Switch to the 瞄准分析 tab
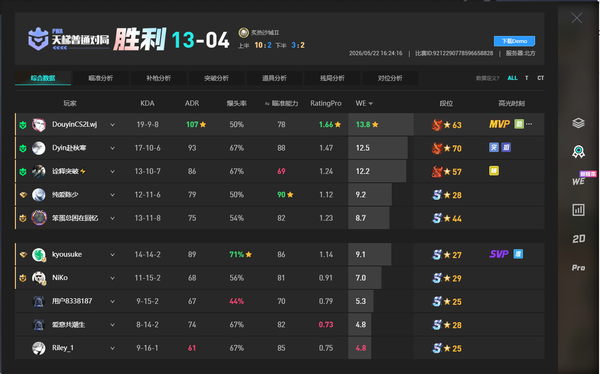Screen dimensions: 600x374 101,78
